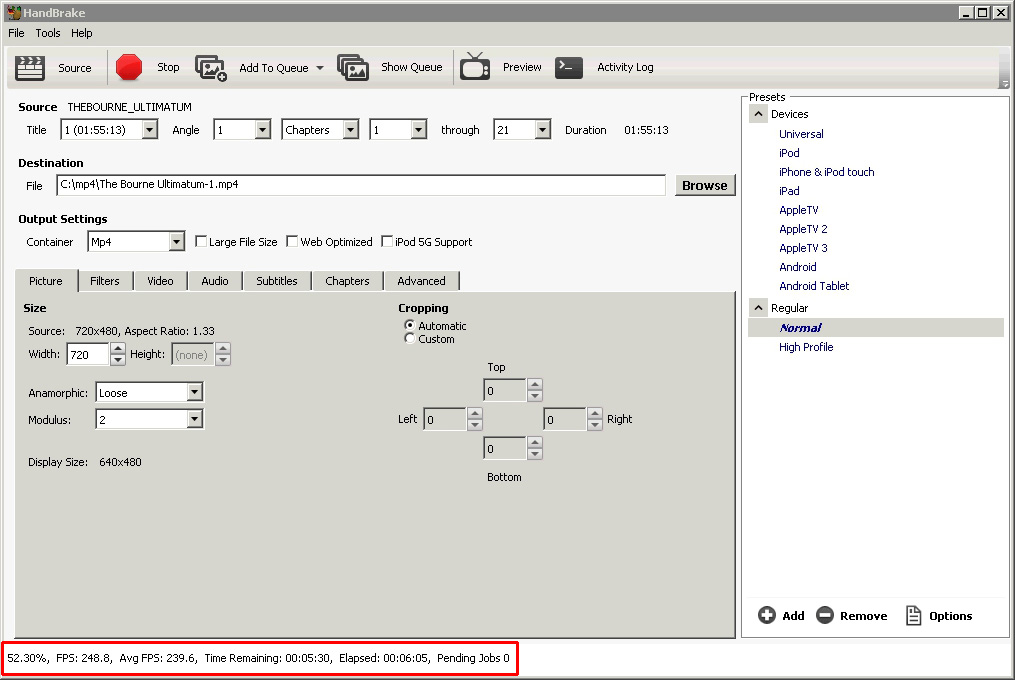Select the iPad preset

[x=789, y=191]
